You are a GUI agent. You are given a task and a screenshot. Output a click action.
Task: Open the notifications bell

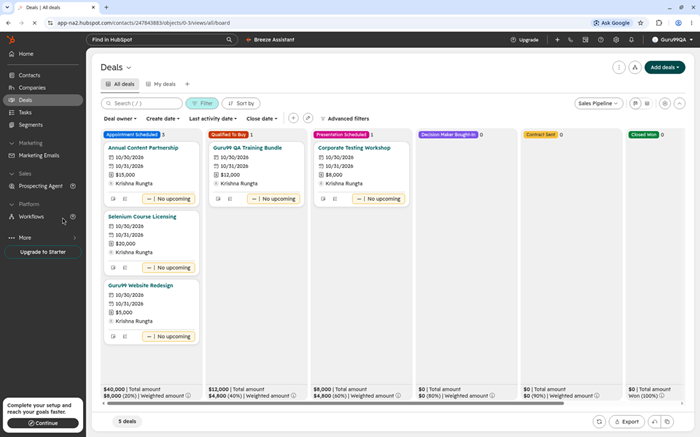coord(631,40)
